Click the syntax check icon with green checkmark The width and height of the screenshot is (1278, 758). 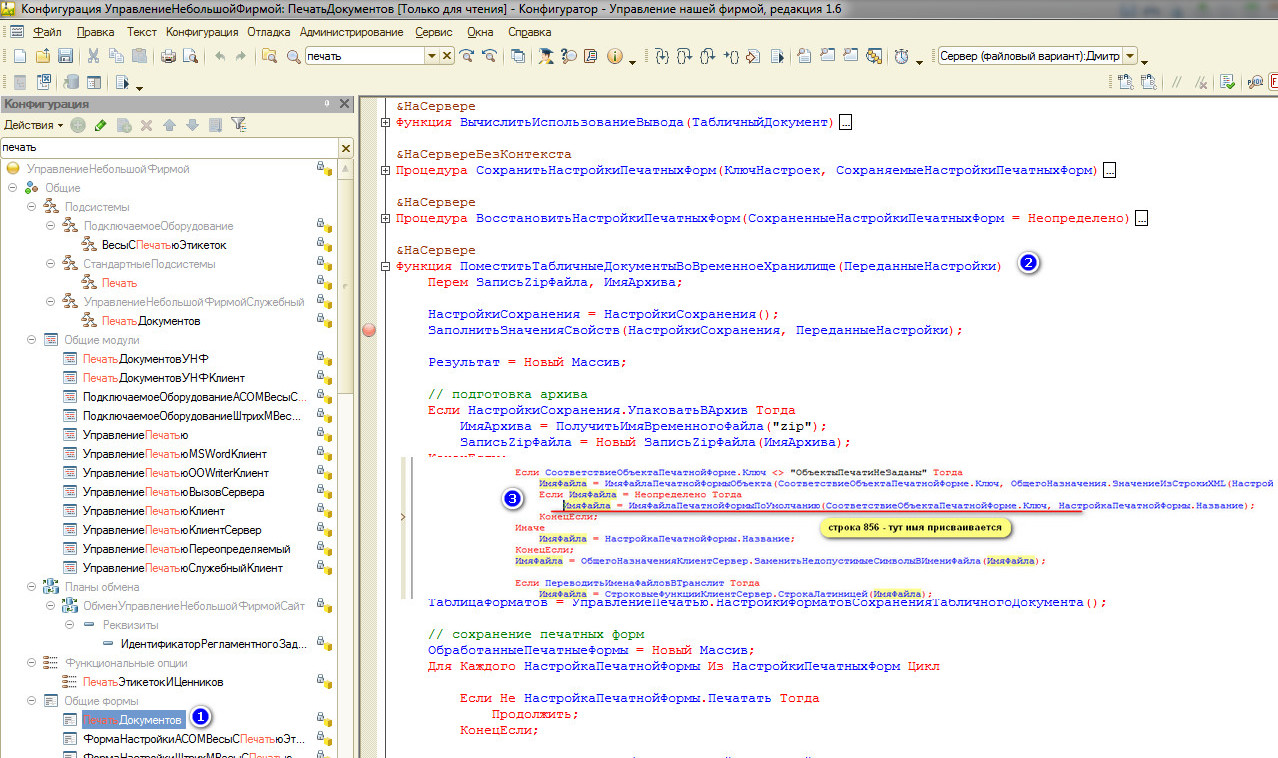(1227, 82)
